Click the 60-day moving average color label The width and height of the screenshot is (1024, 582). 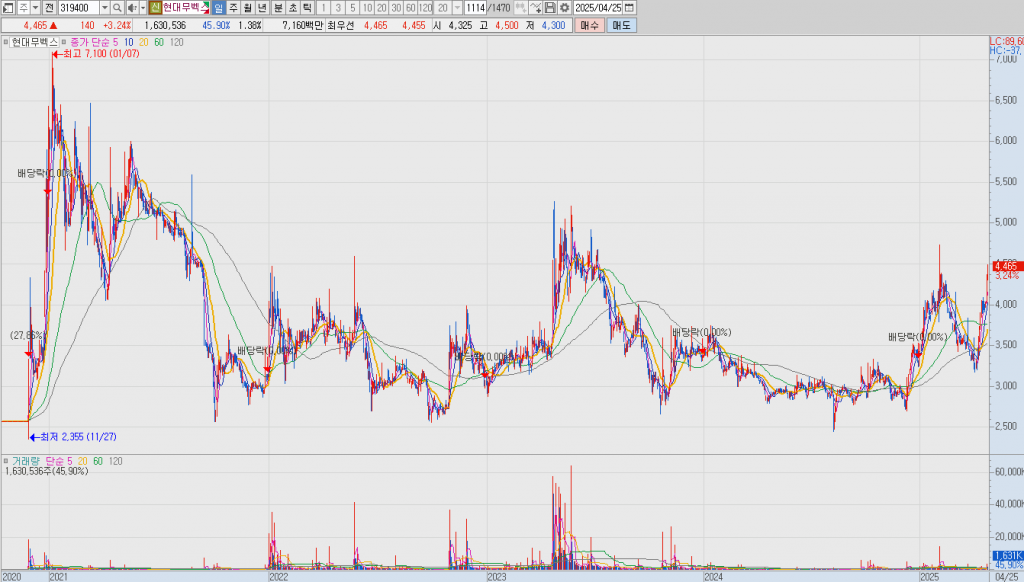pos(159,42)
